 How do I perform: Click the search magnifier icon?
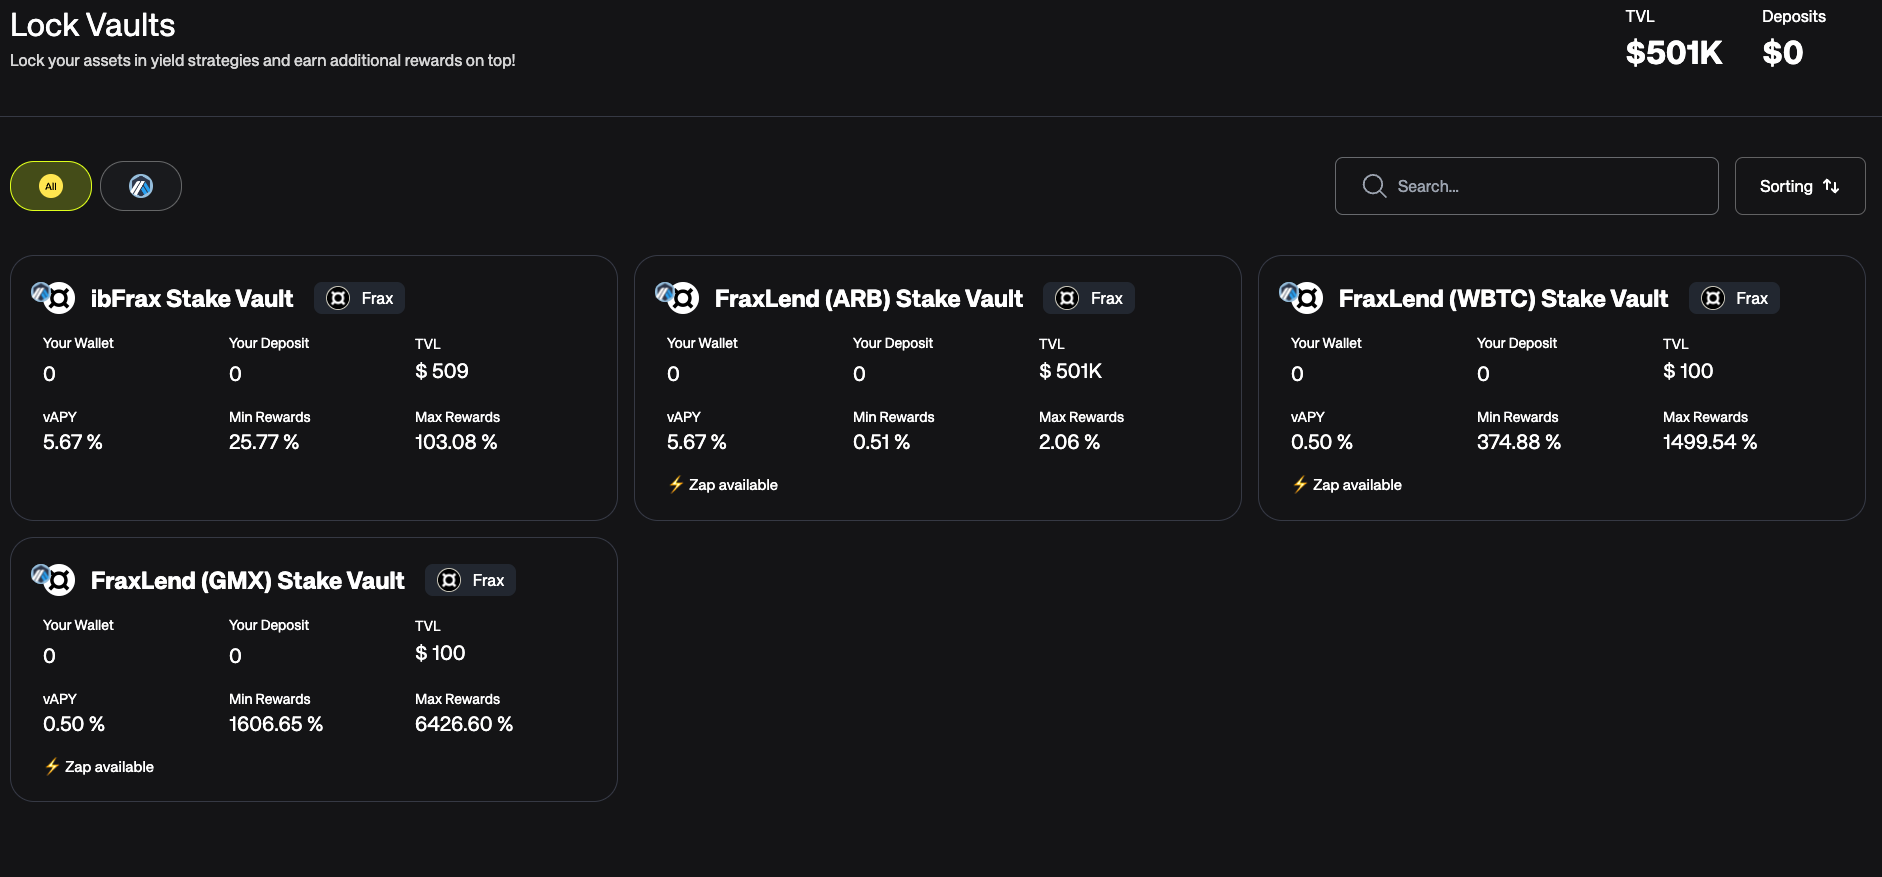click(1374, 186)
